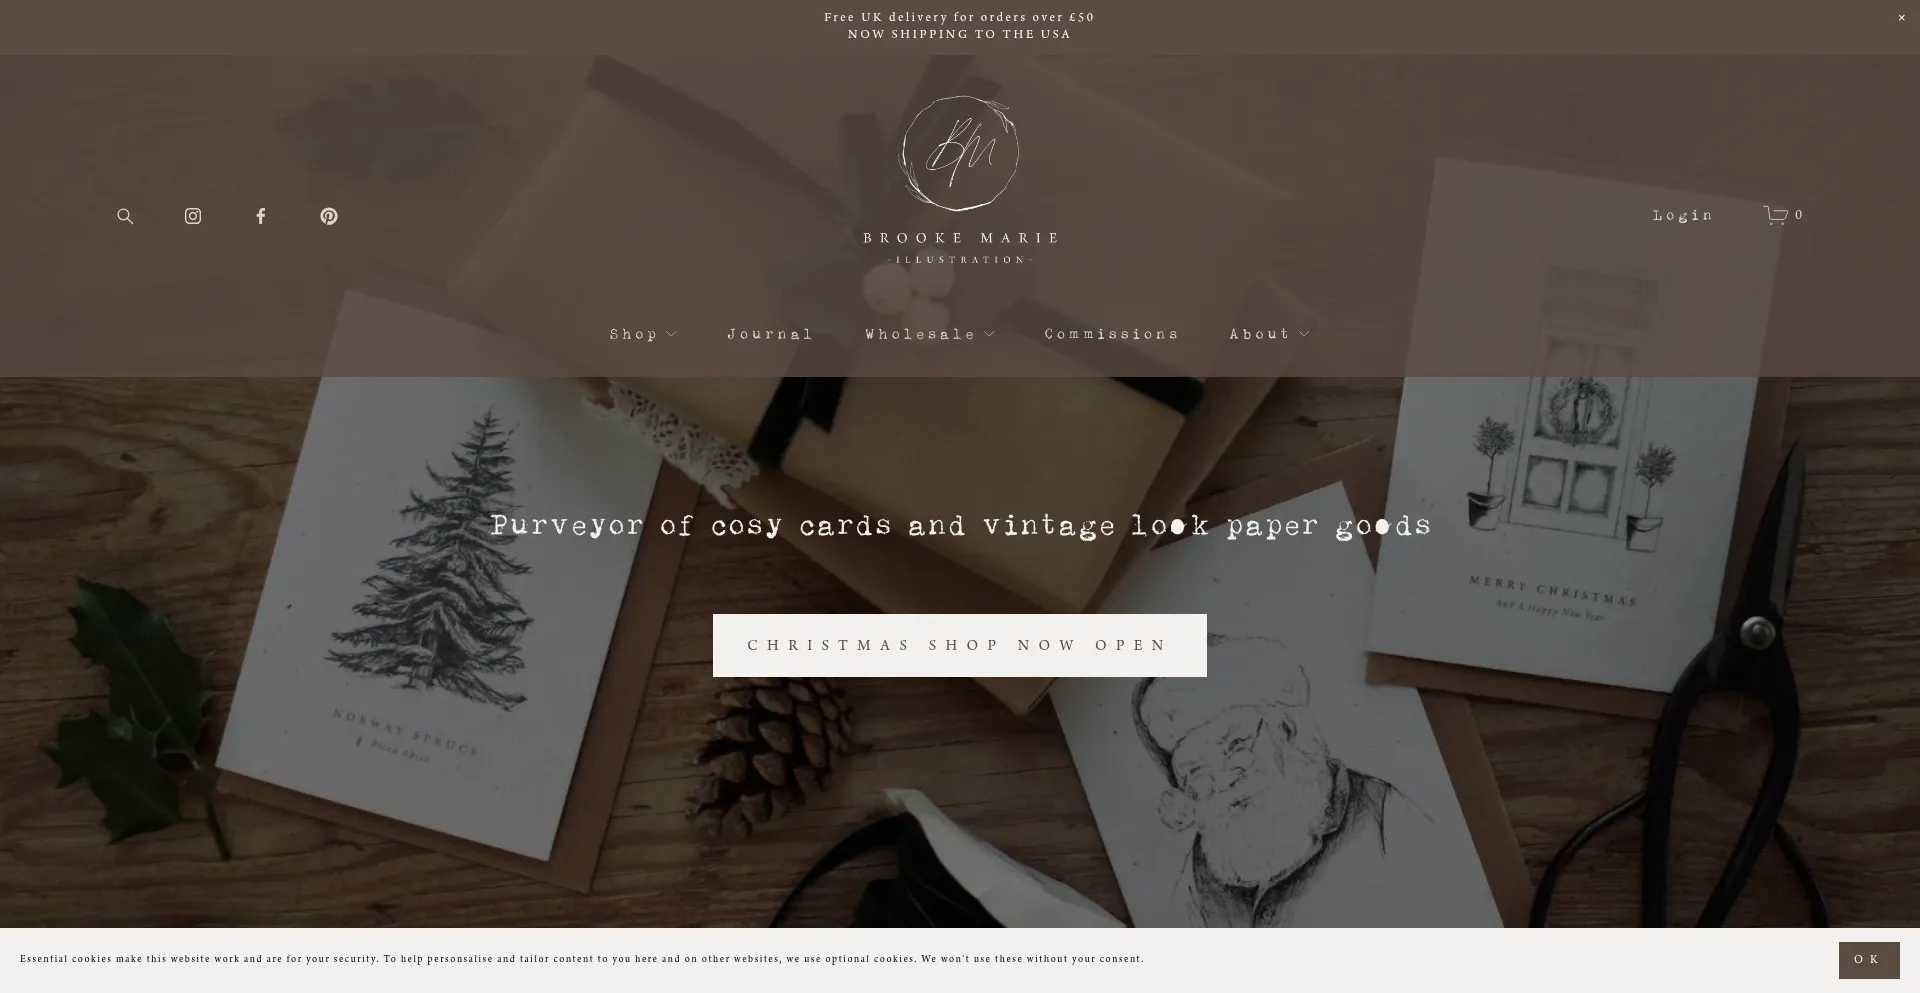Accept cookies with the OK button
Image resolution: width=1920 pixels, height=993 pixels.
tap(1869, 960)
